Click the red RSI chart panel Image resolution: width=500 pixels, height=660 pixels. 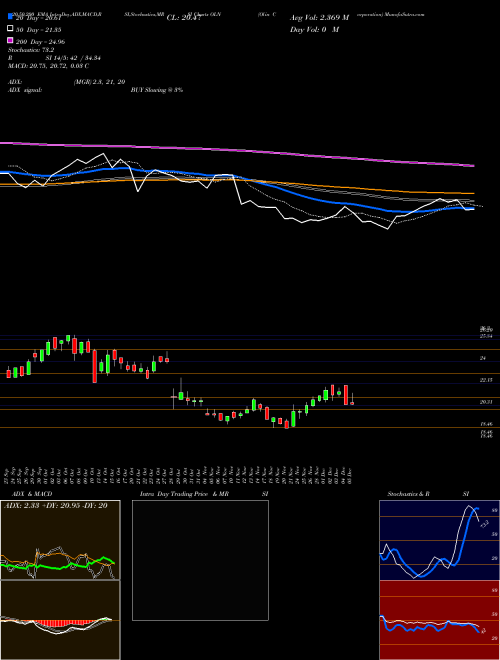pyautogui.click(x=439, y=620)
